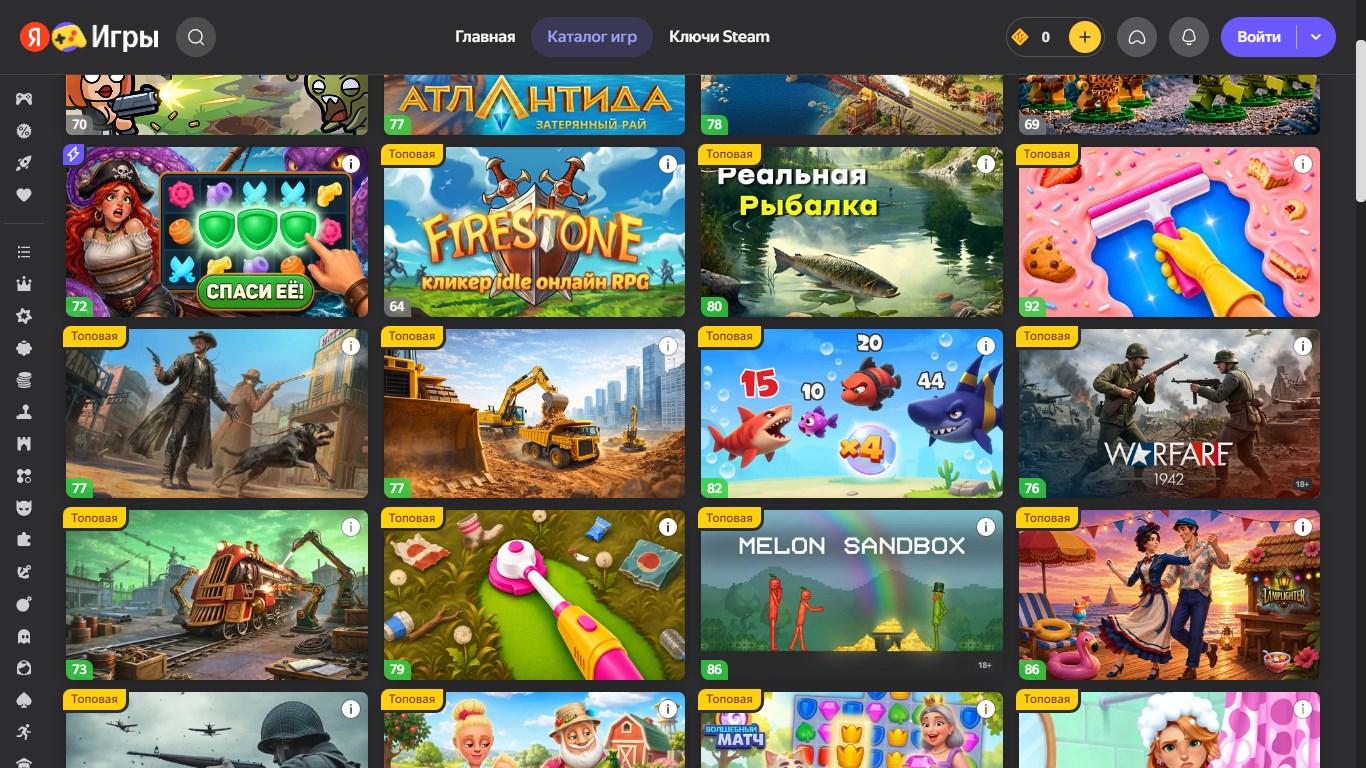1366x768 pixels.
Task: Select the castle tower category icon
Action: point(24,444)
